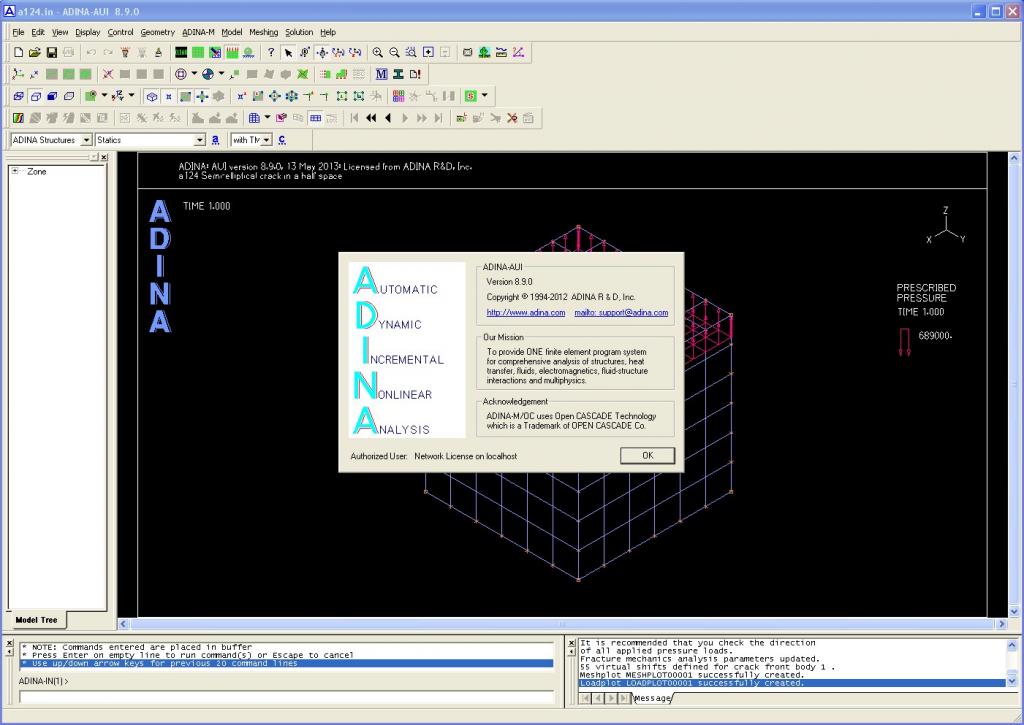Follow the http://www.adina.com link
The image size is (1024, 725).
coord(526,313)
